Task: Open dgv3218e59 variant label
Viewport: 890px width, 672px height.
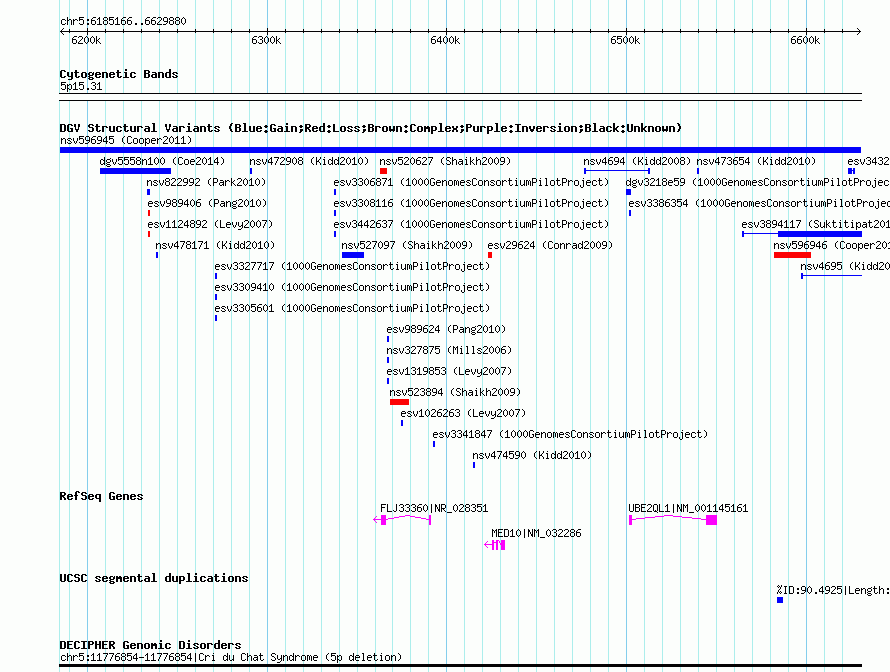Action: click(757, 182)
